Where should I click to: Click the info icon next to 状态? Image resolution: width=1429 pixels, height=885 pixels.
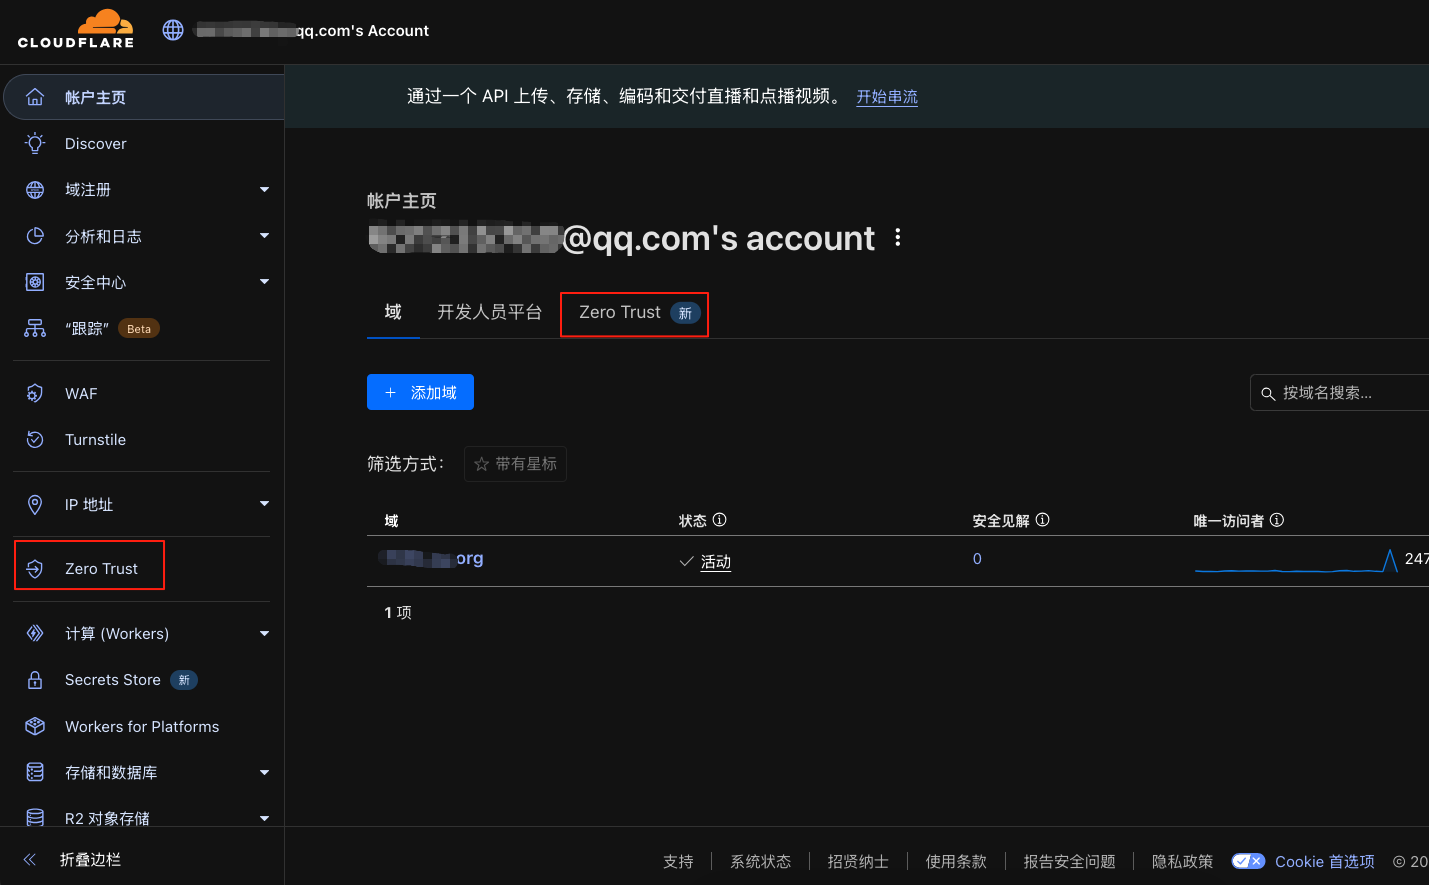coord(719,520)
